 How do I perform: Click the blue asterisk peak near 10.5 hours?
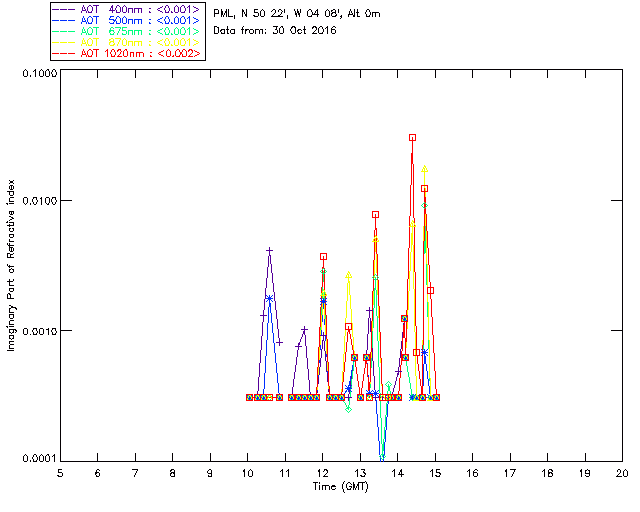(x=269, y=298)
